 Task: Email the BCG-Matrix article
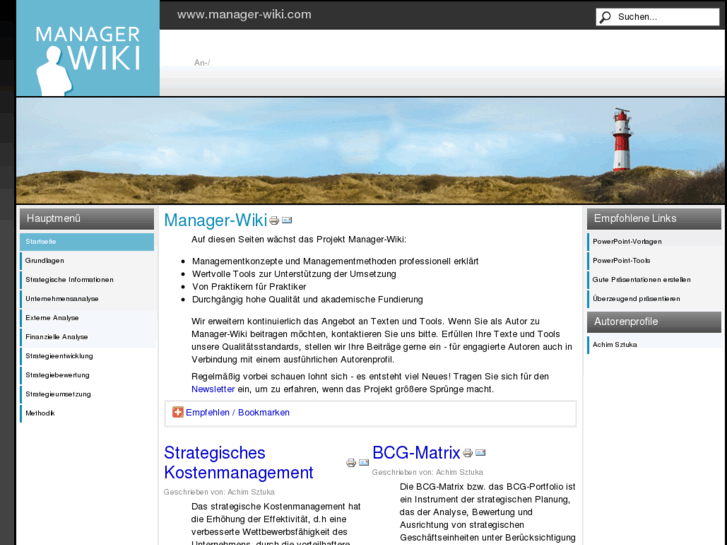click(x=480, y=452)
